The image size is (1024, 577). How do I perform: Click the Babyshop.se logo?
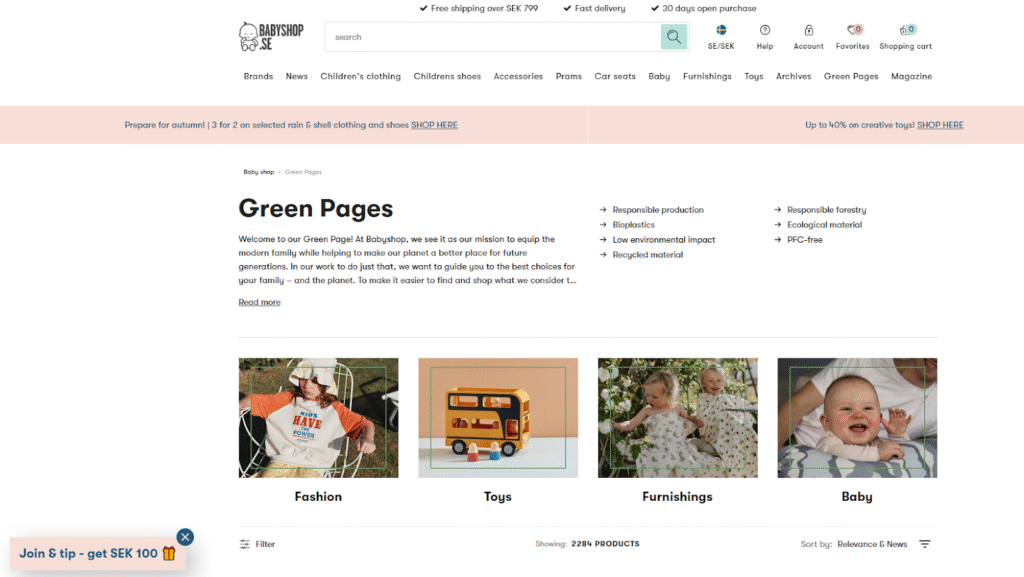(x=271, y=37)
